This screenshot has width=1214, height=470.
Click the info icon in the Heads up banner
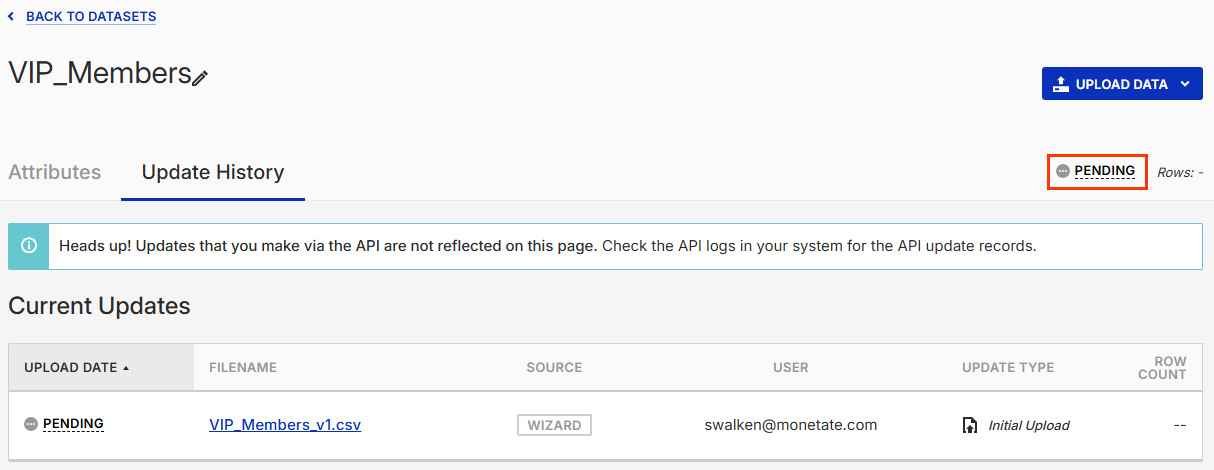tap(29, 246)
